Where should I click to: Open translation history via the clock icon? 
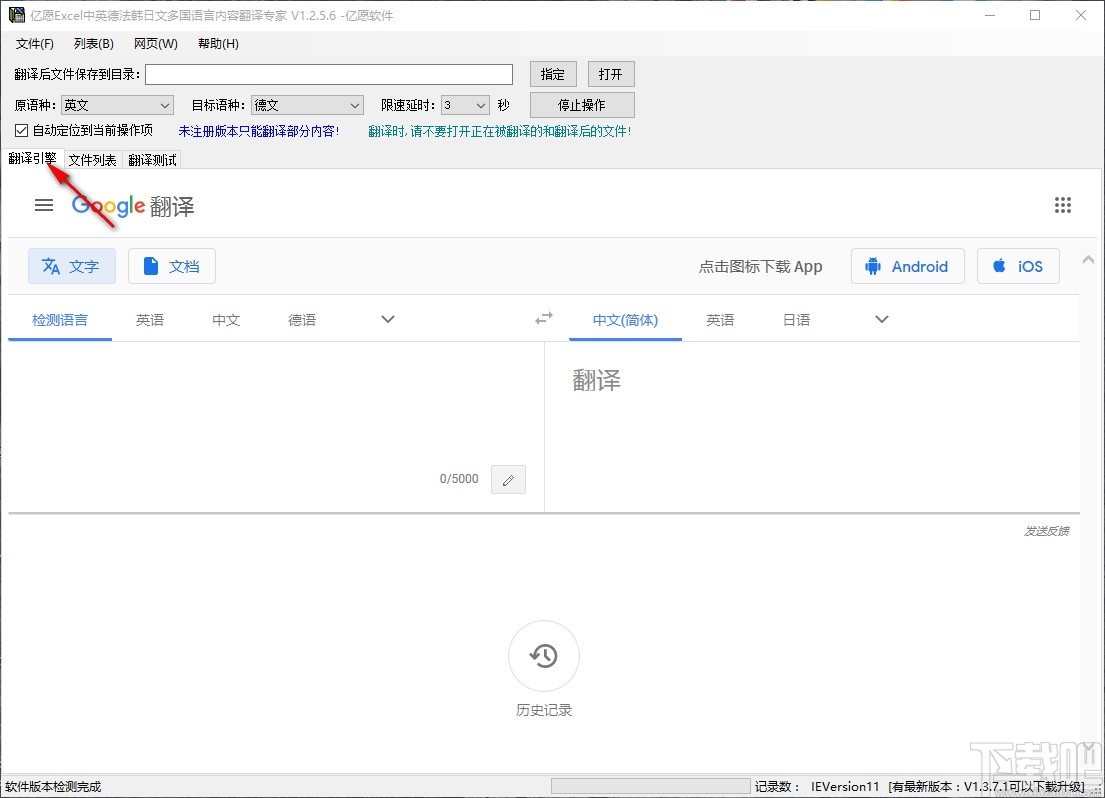pyautogui.click(x=543, y=655)
